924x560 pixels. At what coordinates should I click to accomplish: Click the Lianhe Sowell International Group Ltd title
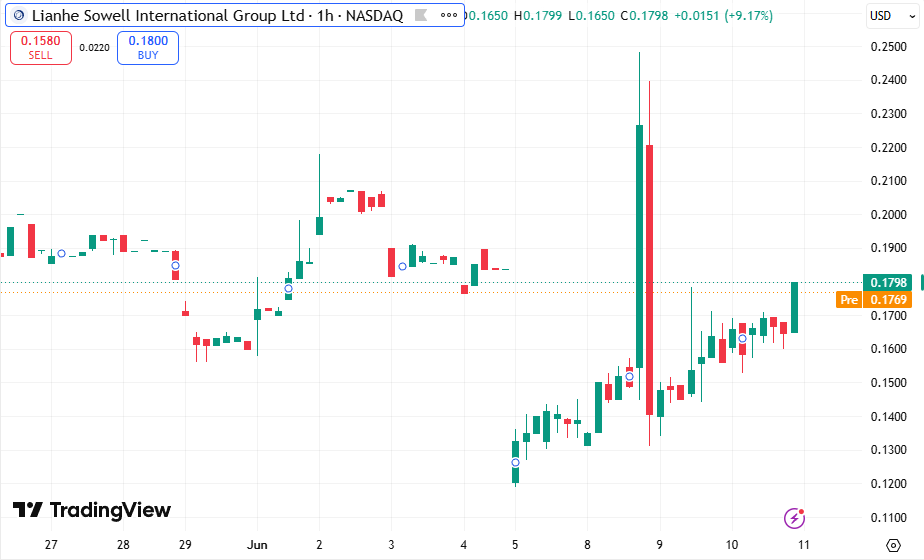coord(168,15)
